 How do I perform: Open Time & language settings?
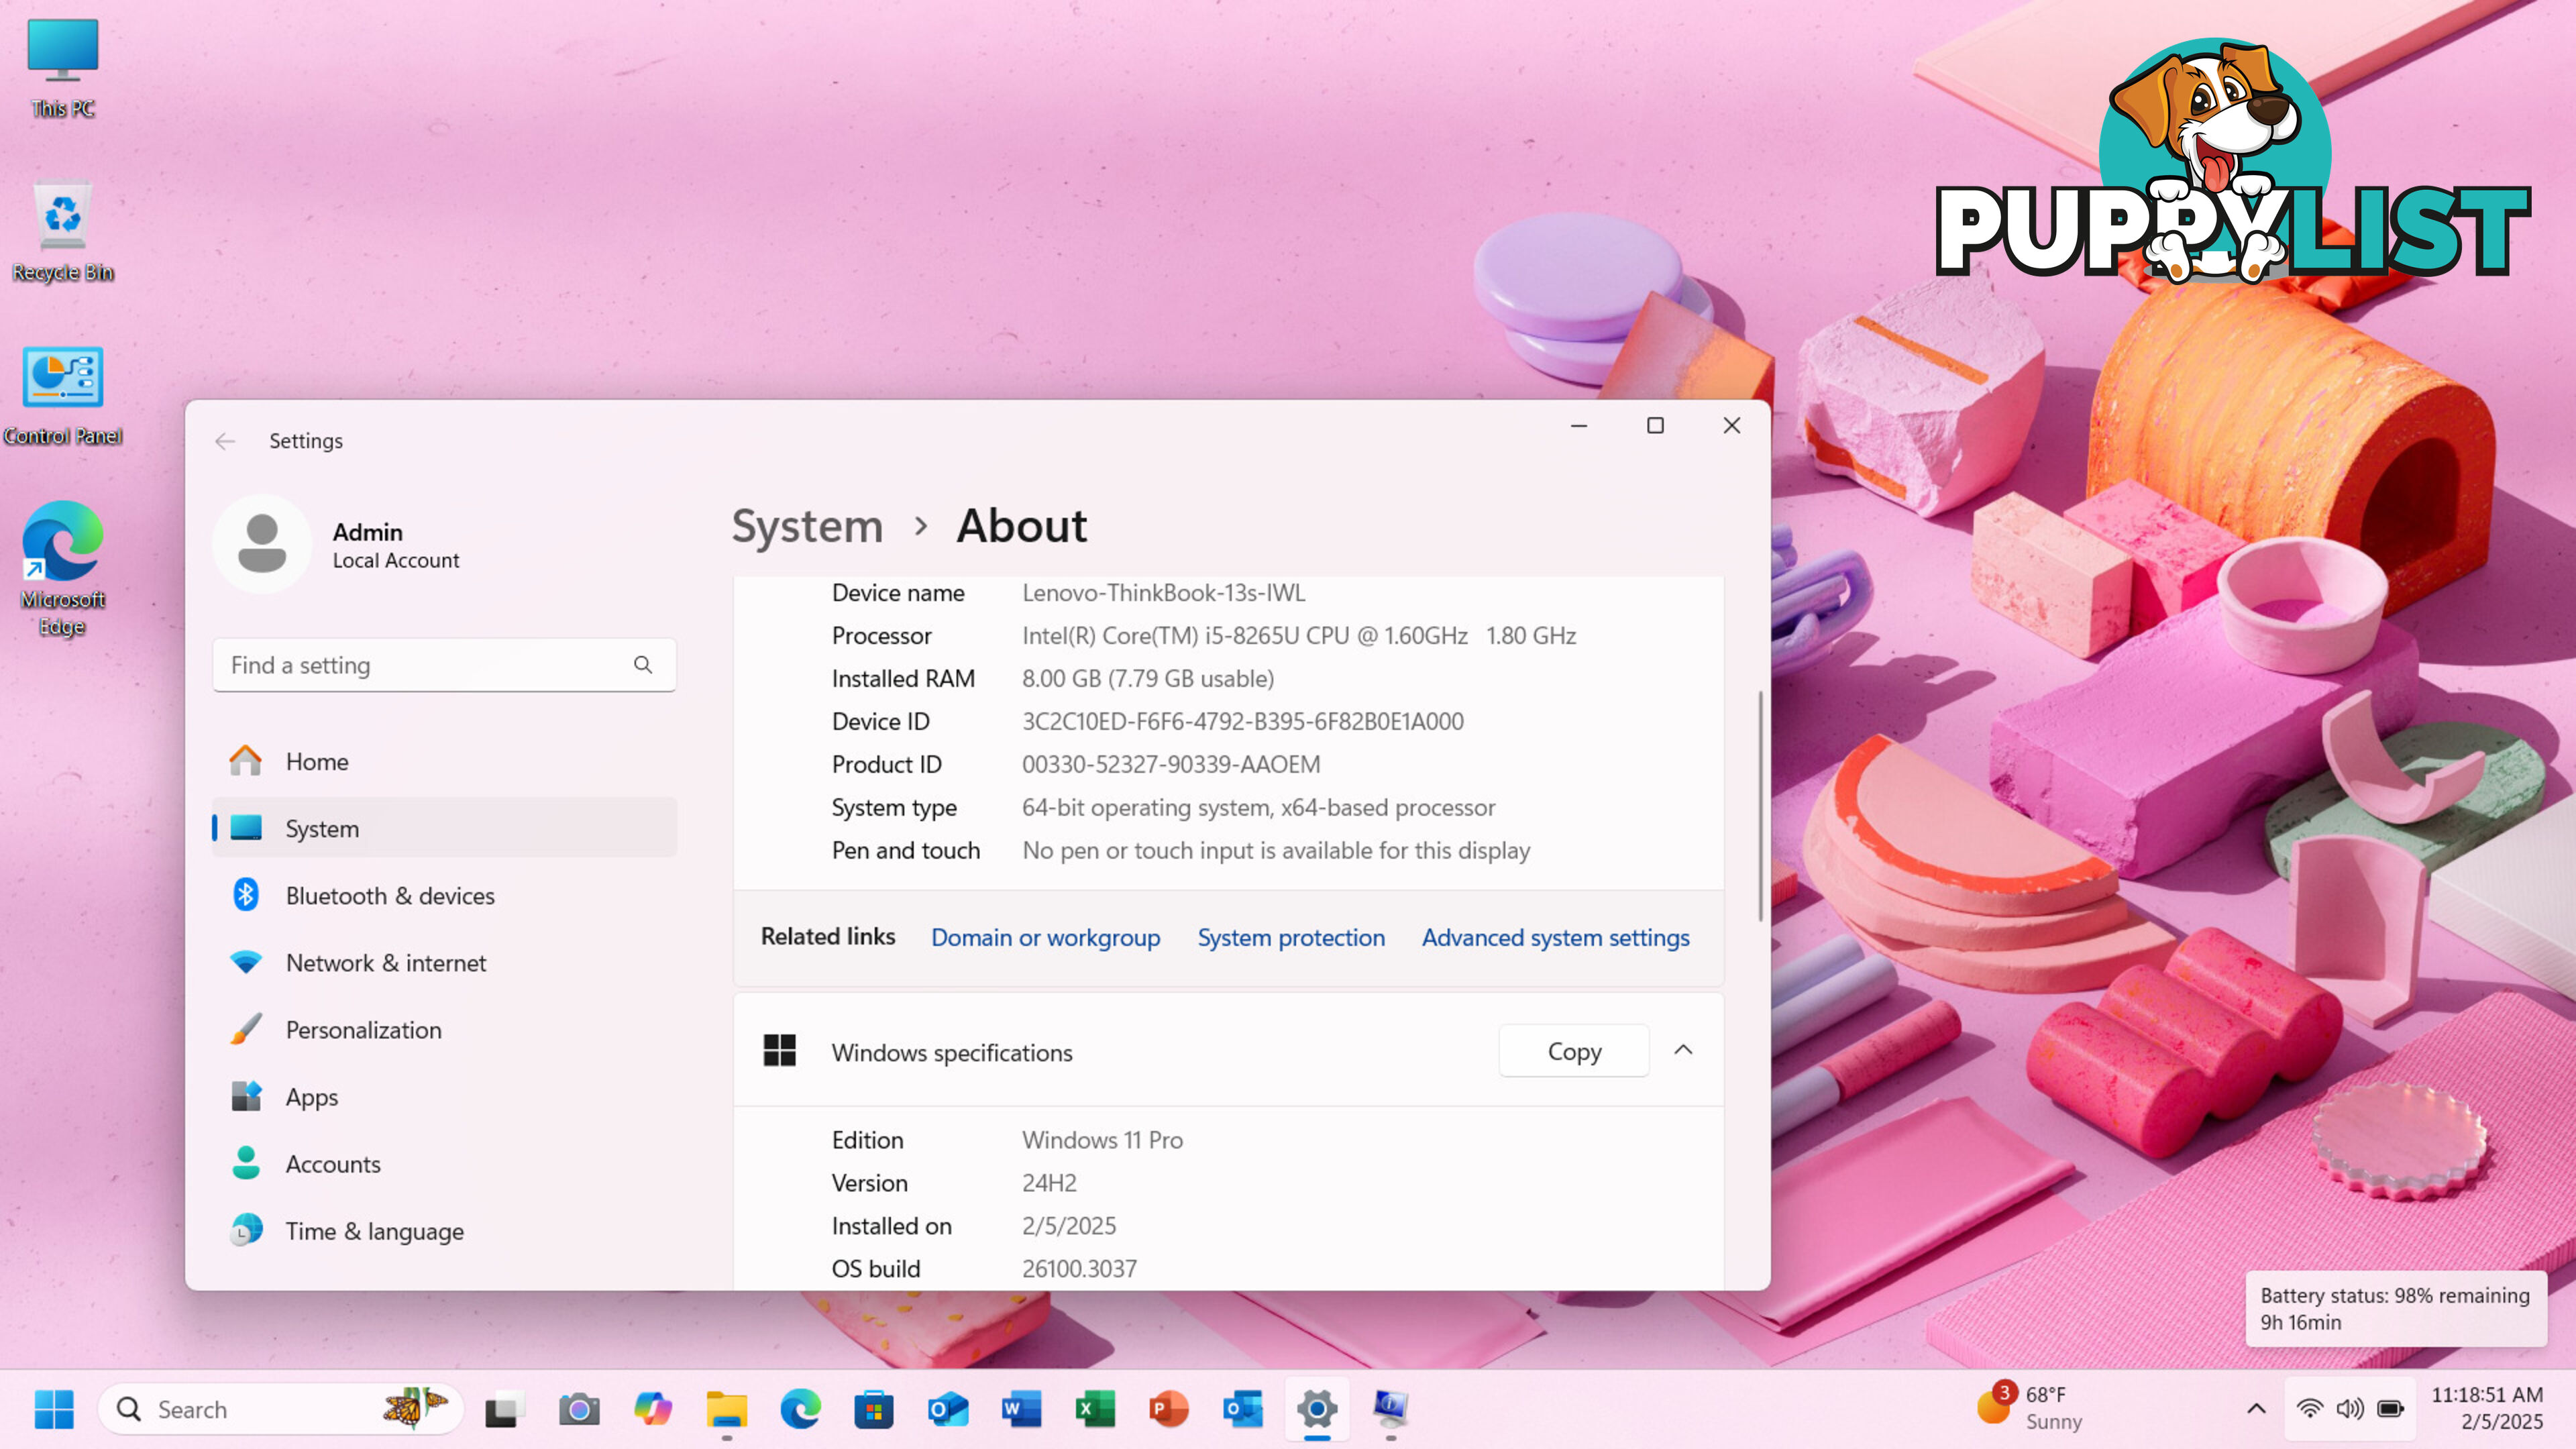(444, 1231)
